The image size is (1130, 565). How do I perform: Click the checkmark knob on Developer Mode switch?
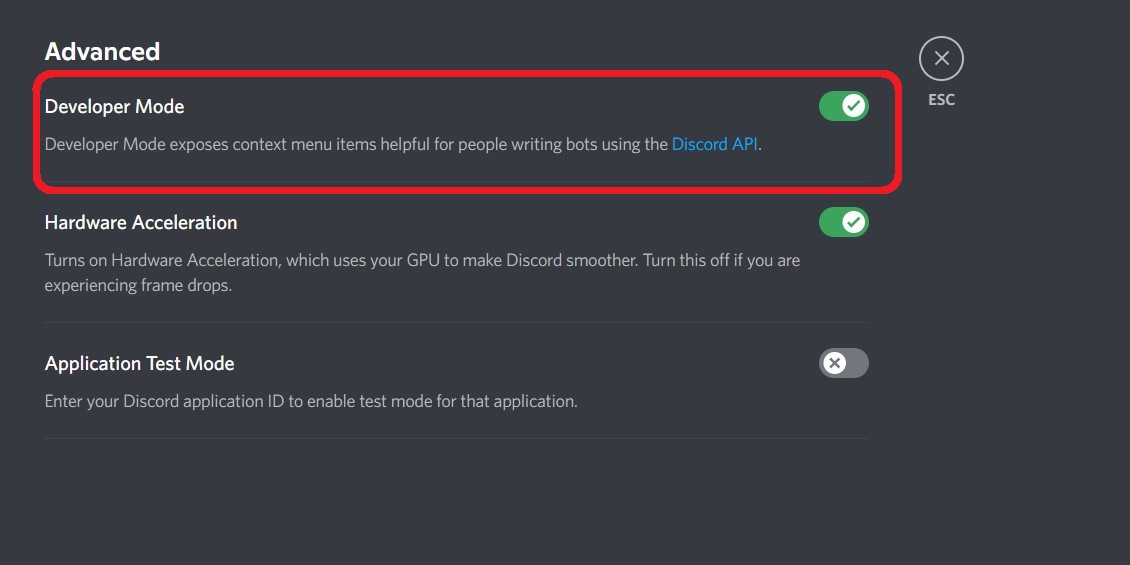(x=854, y=106)
